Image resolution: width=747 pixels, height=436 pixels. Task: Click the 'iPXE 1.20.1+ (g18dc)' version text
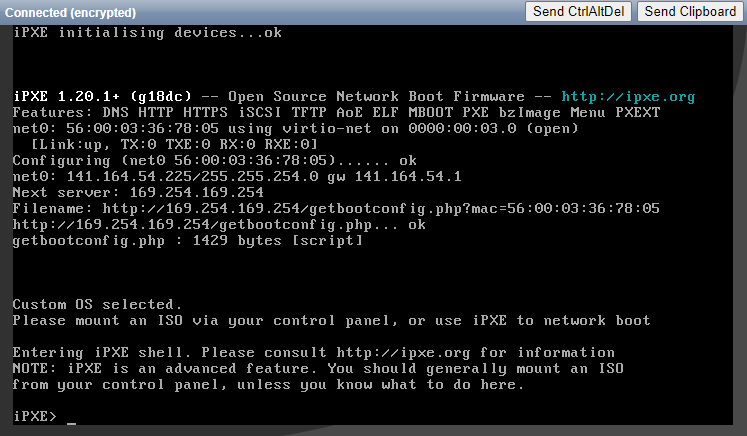pos(102,97)
